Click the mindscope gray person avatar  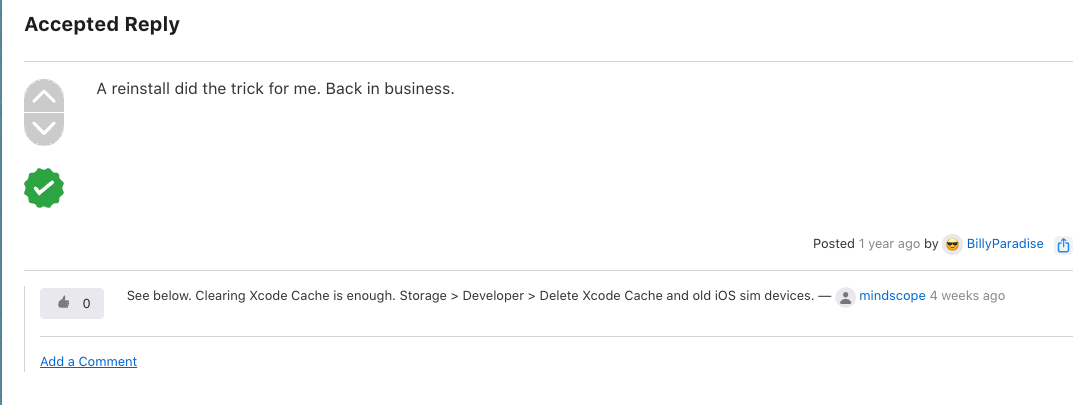(x=845, y=297)
